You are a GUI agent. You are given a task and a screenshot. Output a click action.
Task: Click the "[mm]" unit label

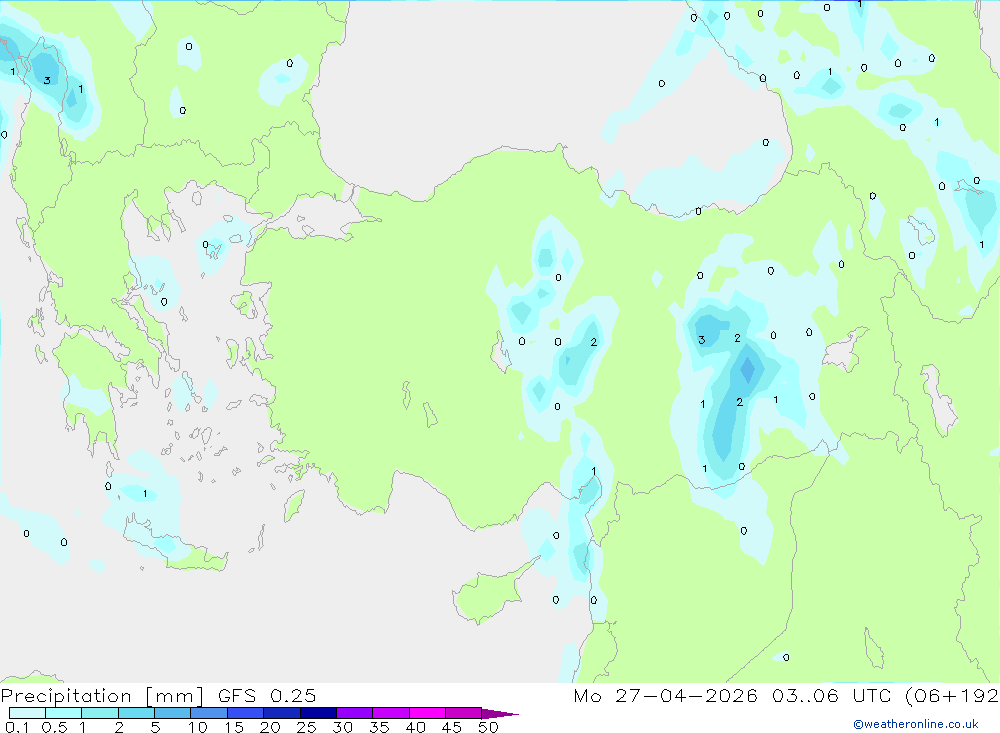(x=174, y=696)
